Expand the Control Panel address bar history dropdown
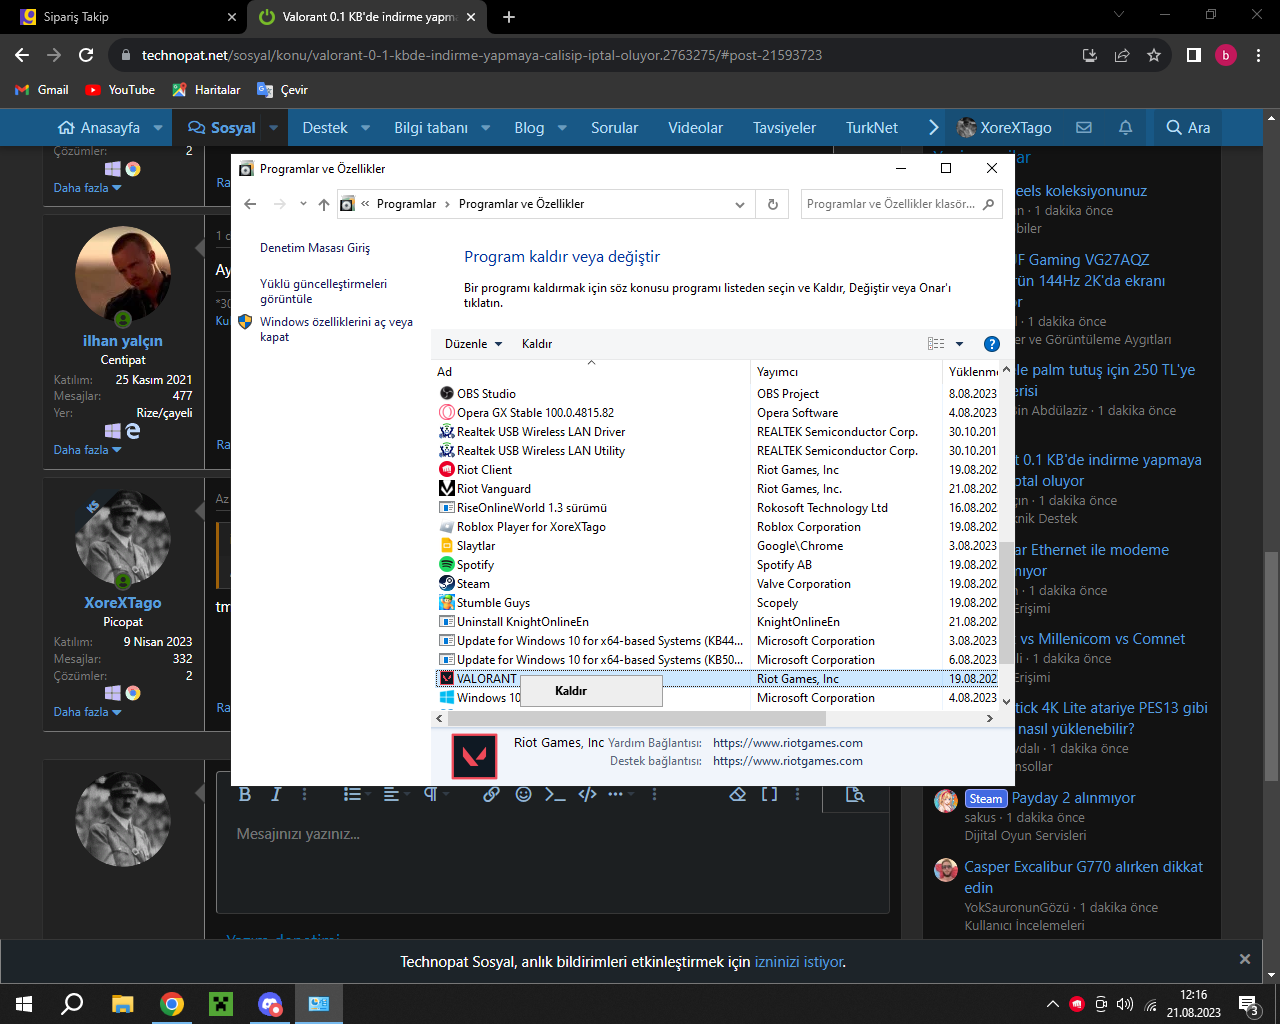This screenshot has height=1024, width=1280. tap(740, 204)
